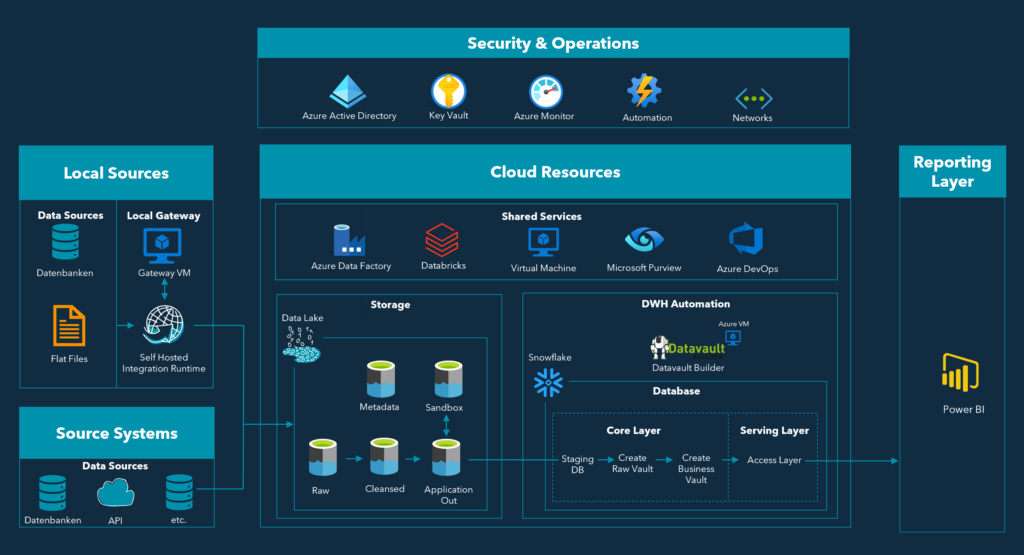The image size is (1024, 555).
Task: Select the API cloud icon
Action: [116, 493]
